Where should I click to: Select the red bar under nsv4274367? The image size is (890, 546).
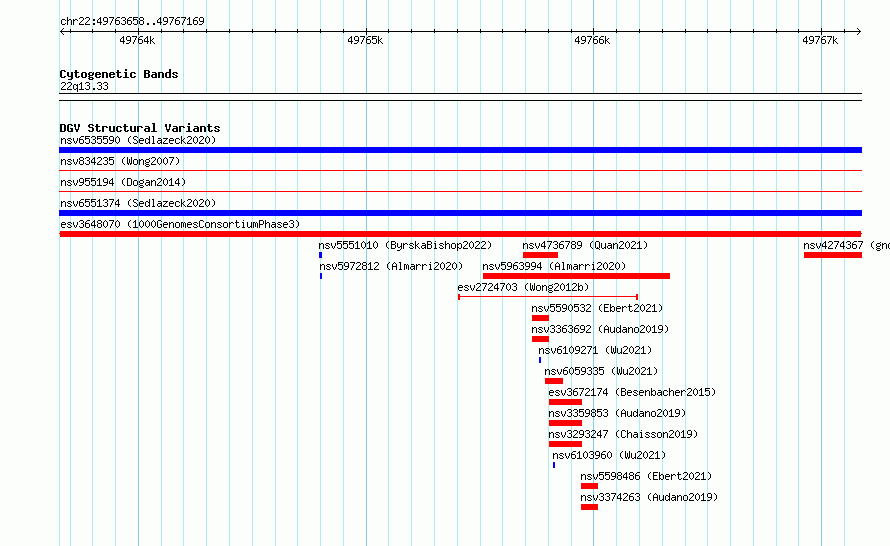pos(833,255)
